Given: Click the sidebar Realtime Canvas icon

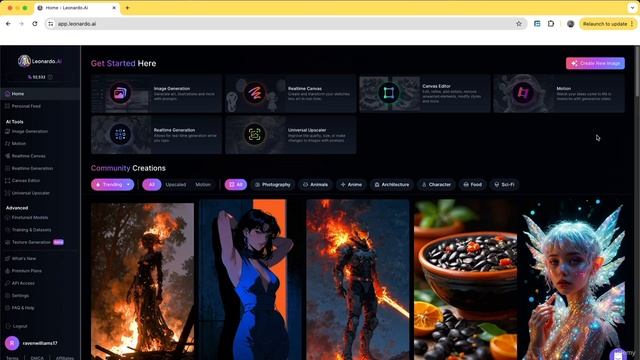Looking at the screenshot, I should (7, 156).
